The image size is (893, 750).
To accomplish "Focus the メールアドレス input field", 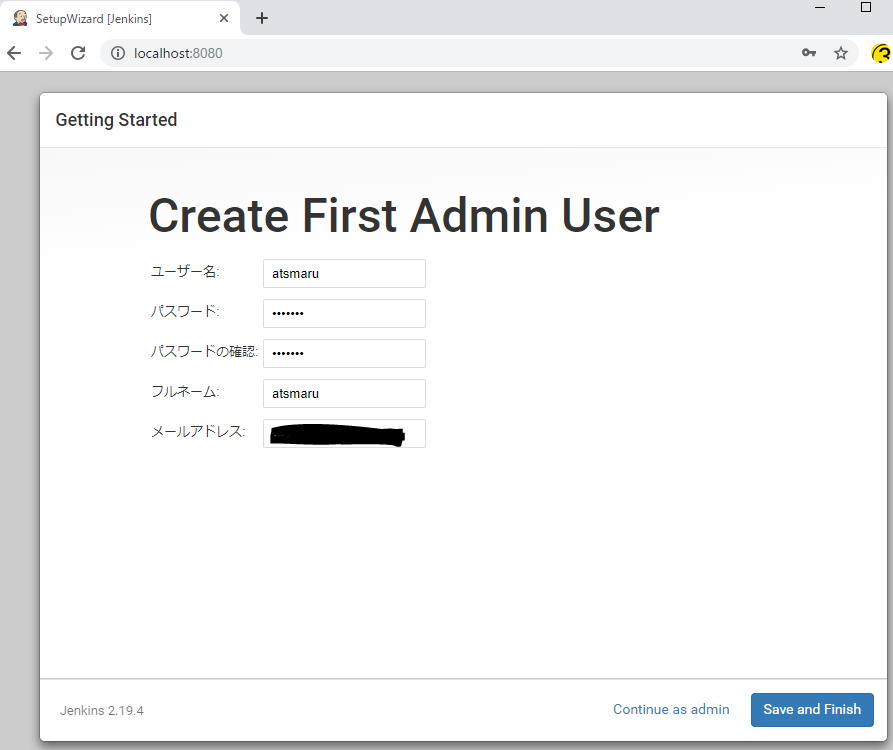I will click(344, 433).
